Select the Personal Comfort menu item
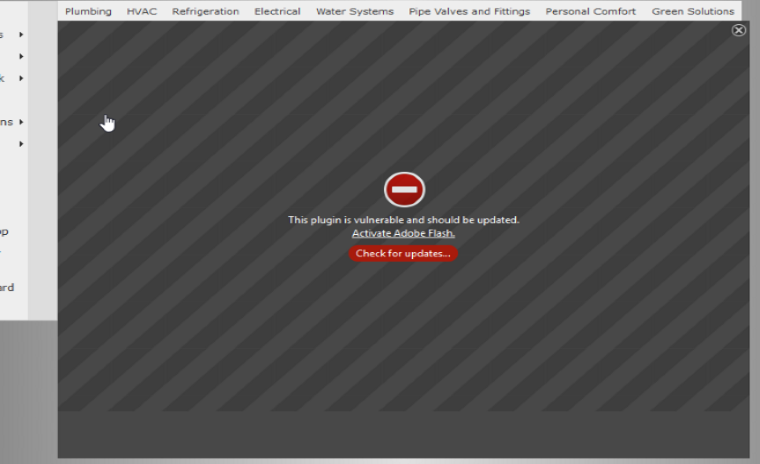The image size is (760, 464). (x=590, y=11)
